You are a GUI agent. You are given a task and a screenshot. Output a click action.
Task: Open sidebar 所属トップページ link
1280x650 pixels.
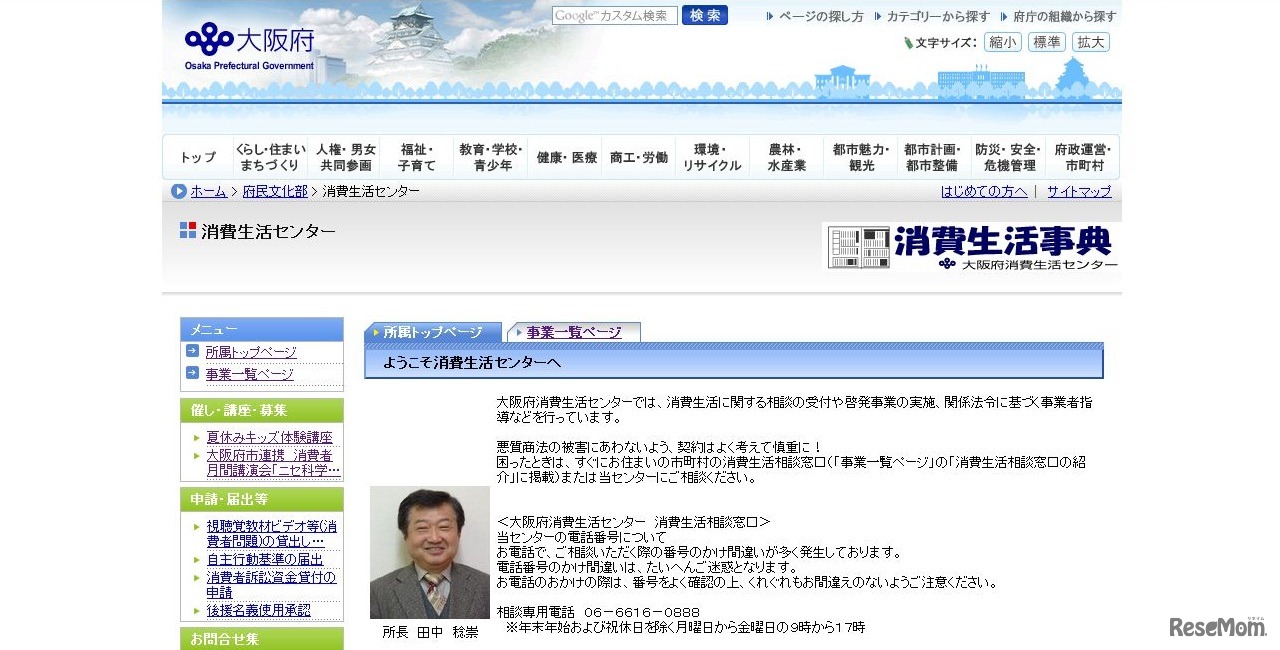[251, 352]
